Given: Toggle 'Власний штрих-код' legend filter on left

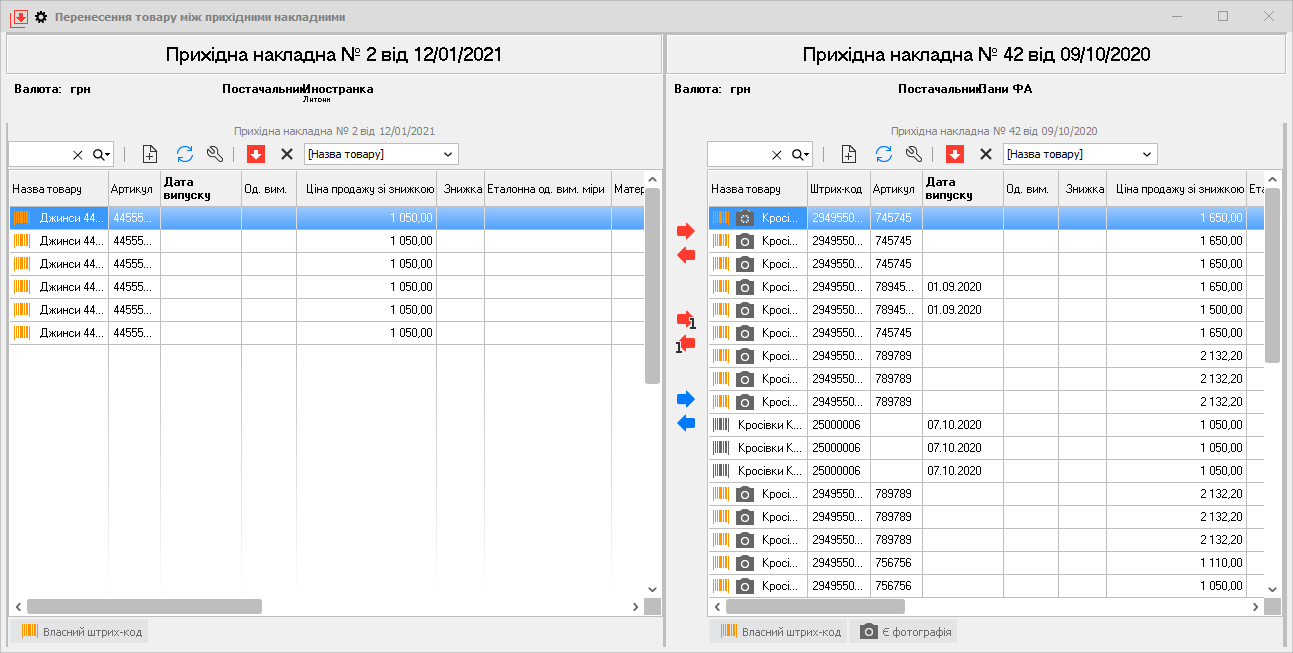Looking at the screenshot, I should pyautogui.click(x=82, y=632).
